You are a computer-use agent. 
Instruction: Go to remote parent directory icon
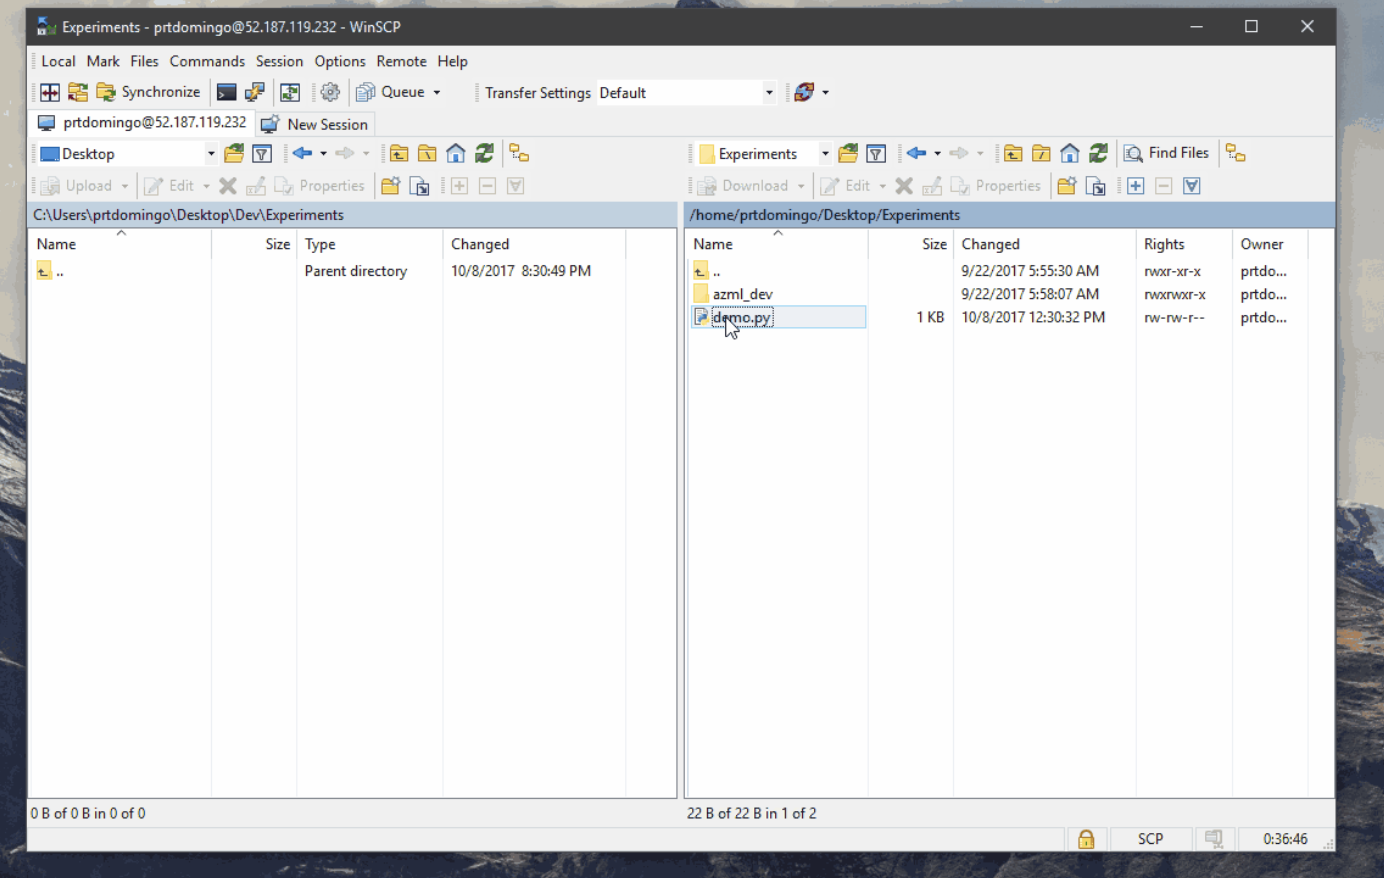click(x=1013, y=154)
